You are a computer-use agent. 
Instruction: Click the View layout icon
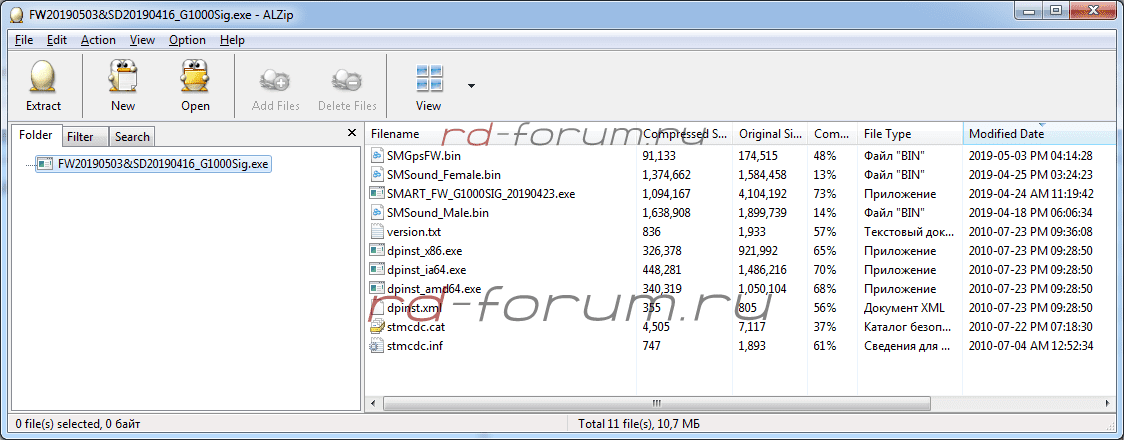coord(429,77)
